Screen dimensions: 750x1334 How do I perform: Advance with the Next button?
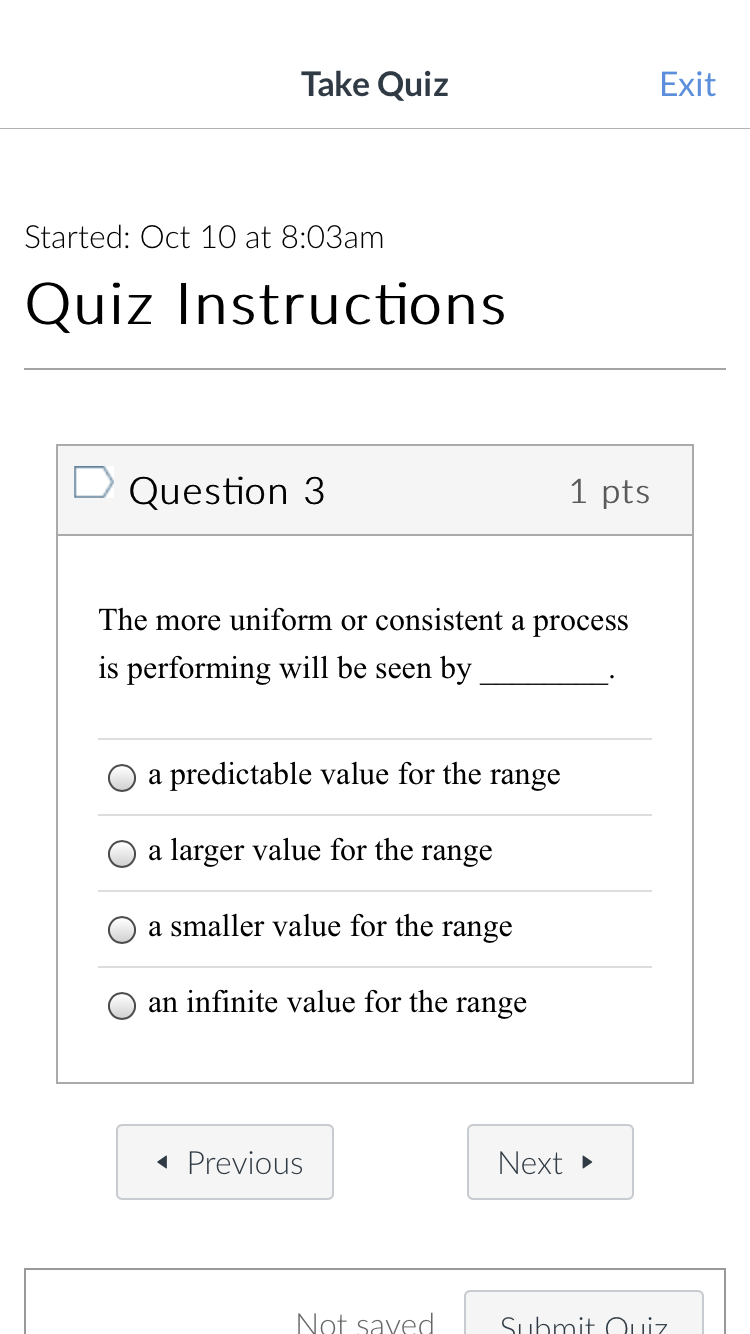(550, 1162)
